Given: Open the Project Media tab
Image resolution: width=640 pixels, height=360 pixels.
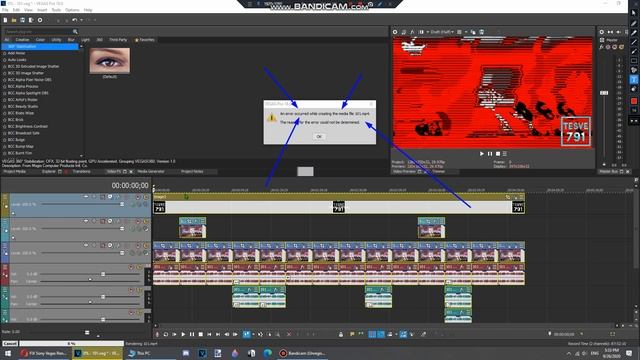Looking at the screenshot, I should point(15,171).
